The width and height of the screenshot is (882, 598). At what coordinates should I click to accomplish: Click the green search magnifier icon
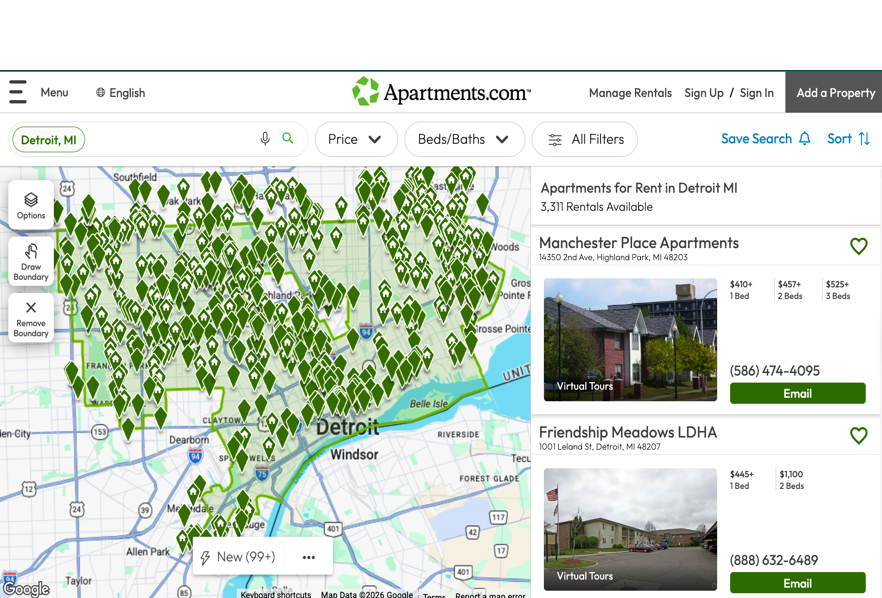click(x=287, y=138)
